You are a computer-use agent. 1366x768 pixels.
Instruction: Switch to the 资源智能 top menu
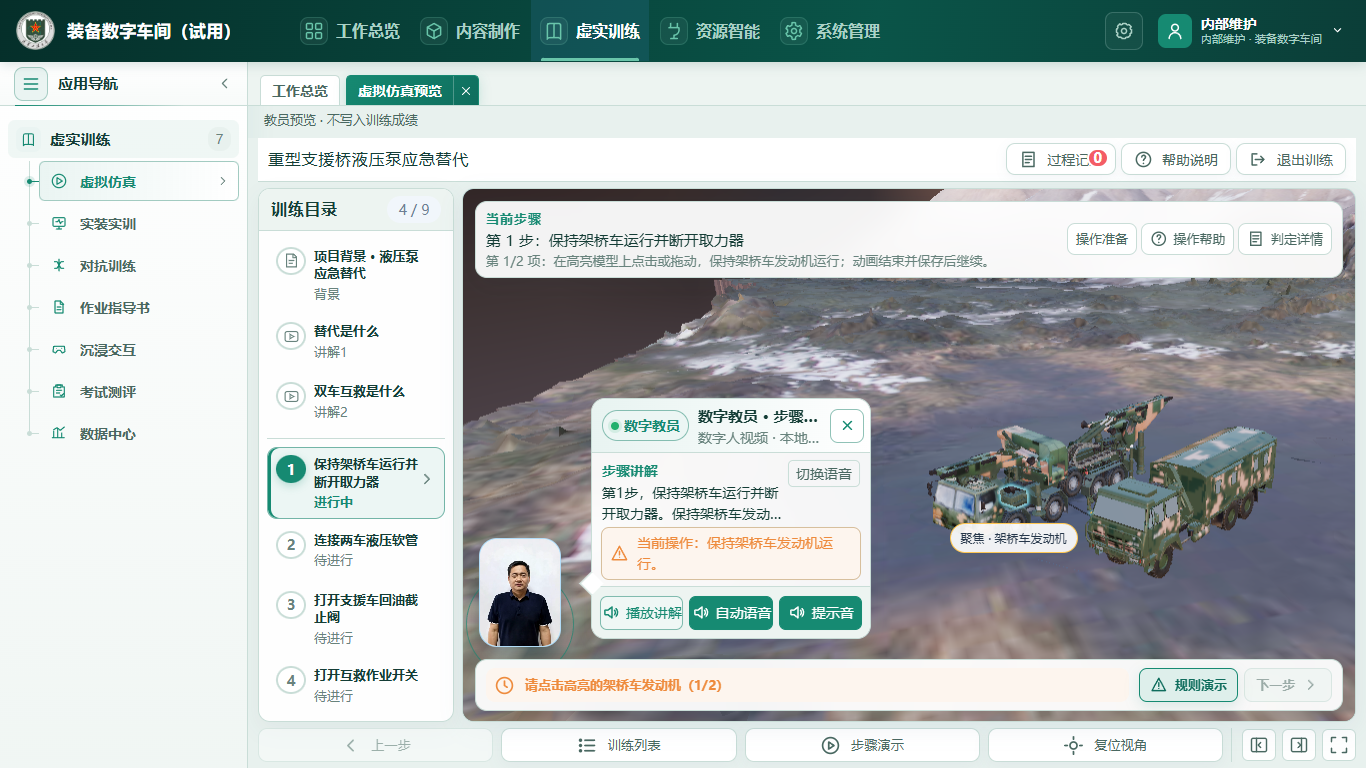pyautogui.click(x=714, y=31)
